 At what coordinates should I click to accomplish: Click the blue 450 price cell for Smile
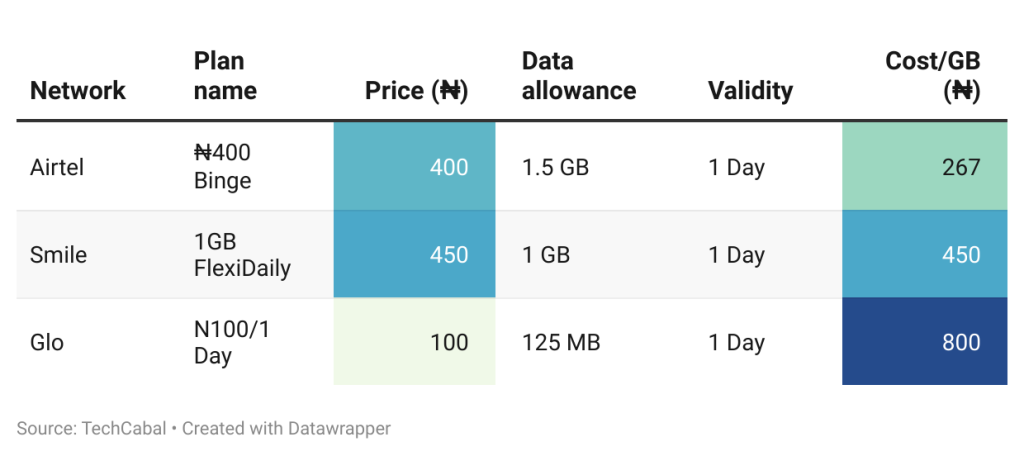(x=414, y=255)
